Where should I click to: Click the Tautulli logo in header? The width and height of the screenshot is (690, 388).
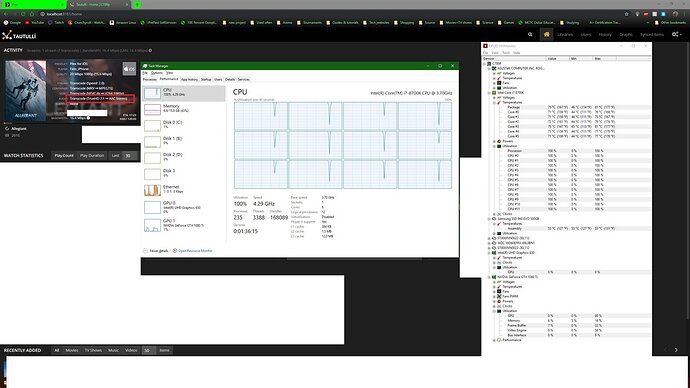coord(19,36)
